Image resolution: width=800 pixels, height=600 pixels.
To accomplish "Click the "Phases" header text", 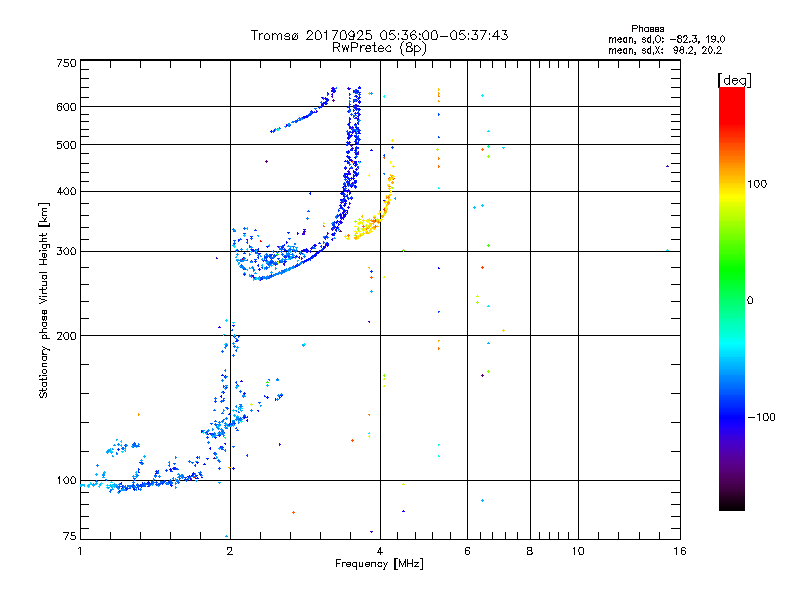I will pos(647,29).
